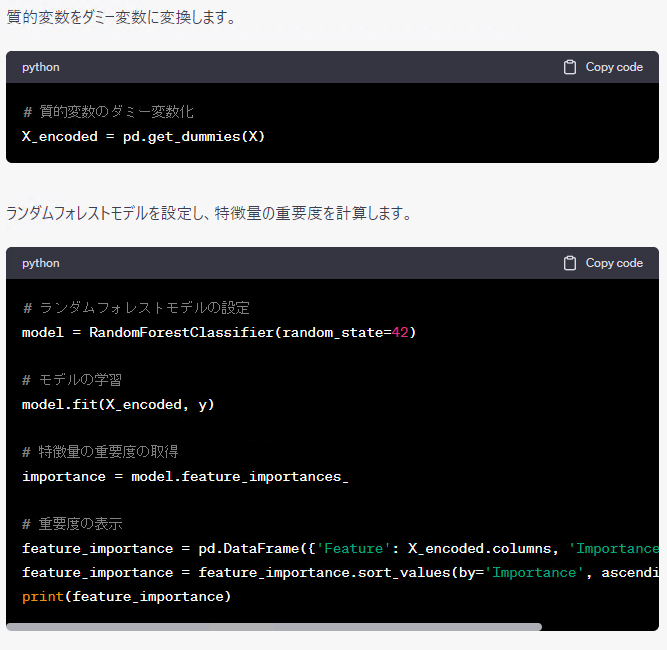This screenshot has width=667, height=650.
Task: Click the "python" label on the second code block
Action: 41,263
